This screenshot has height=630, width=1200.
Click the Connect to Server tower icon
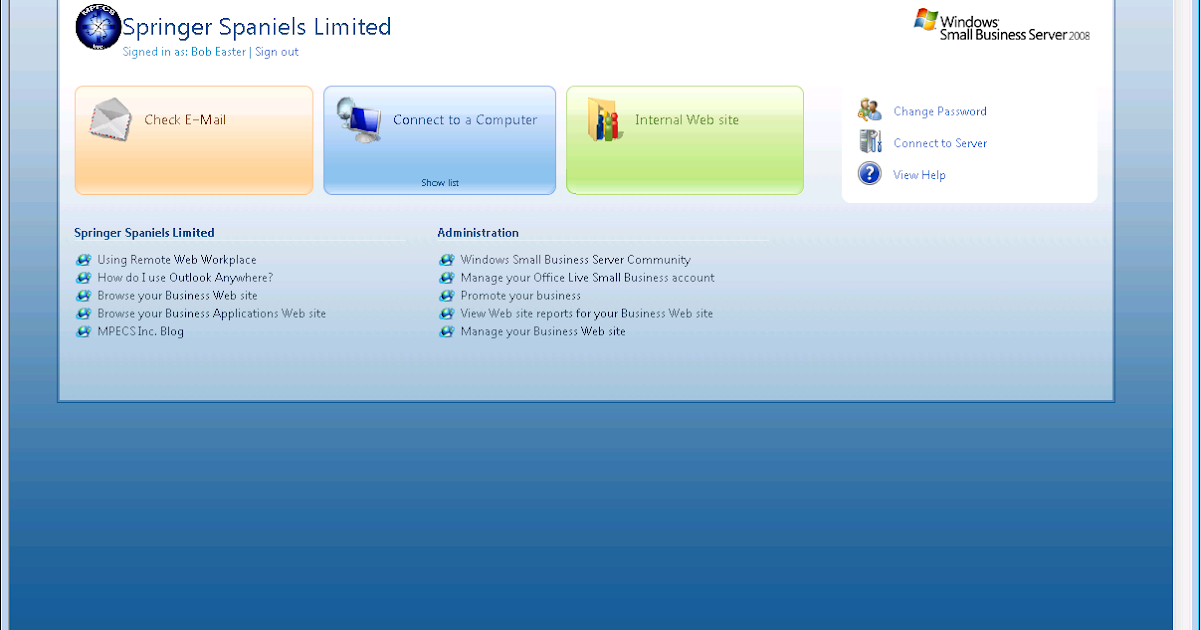870,142
